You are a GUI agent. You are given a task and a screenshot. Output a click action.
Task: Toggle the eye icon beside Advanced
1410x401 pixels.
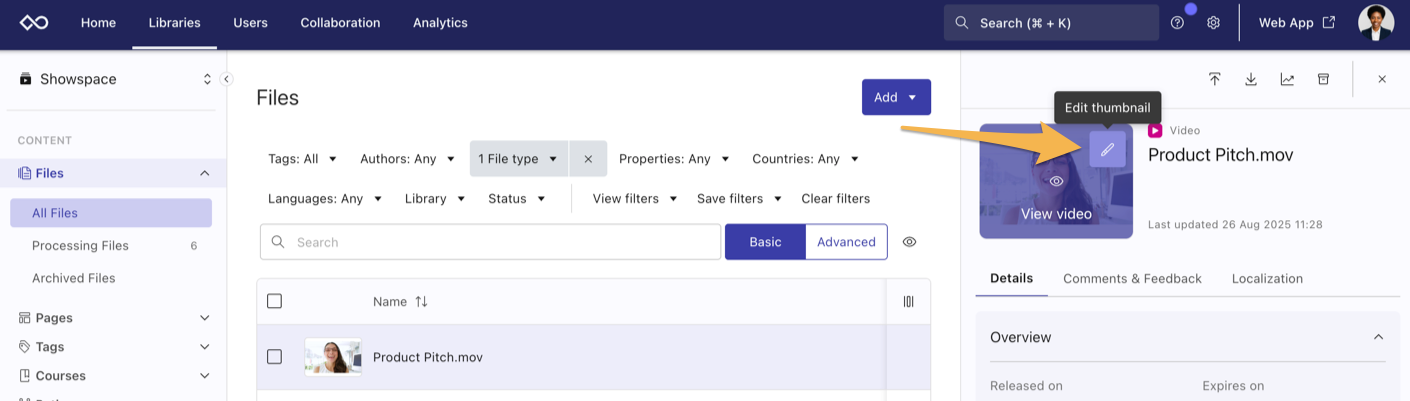(x=909, y=242)
